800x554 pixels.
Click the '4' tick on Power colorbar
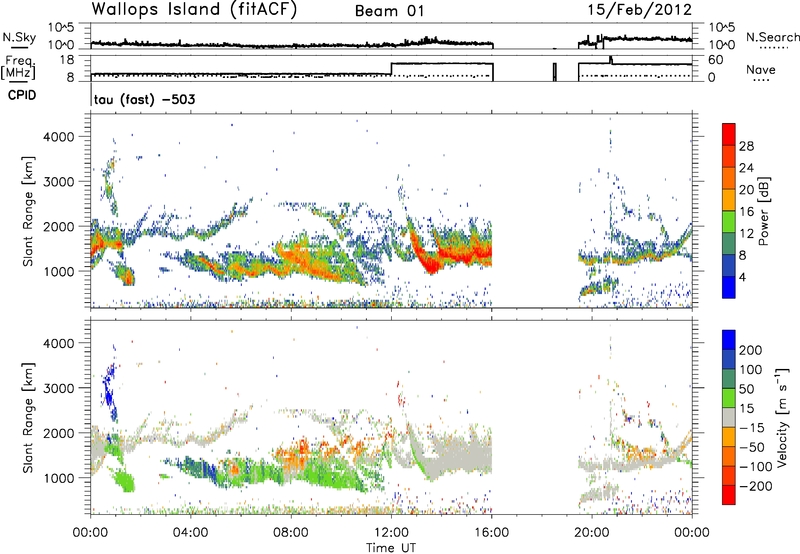[742, 277]
